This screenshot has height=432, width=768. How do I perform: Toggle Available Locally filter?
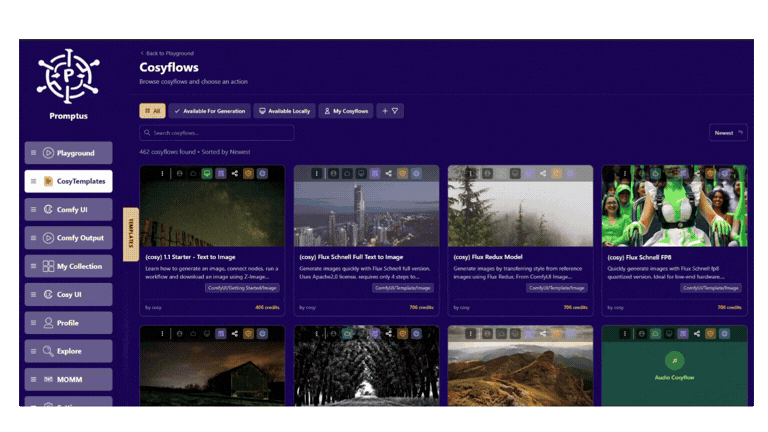click(285, 111)
